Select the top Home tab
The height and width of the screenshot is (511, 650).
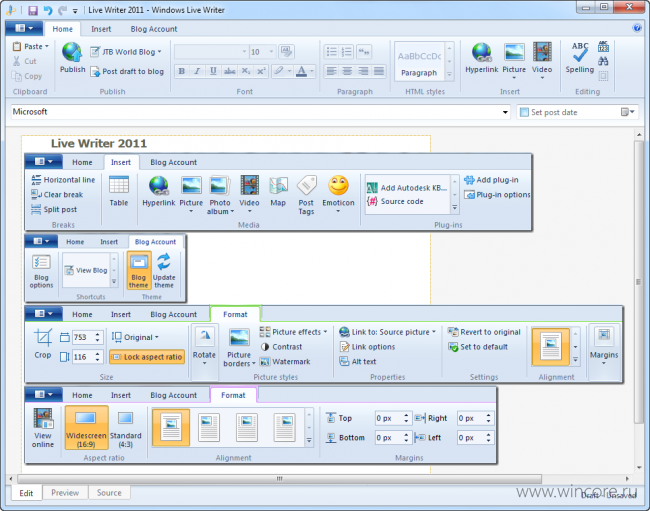point(63,29)
